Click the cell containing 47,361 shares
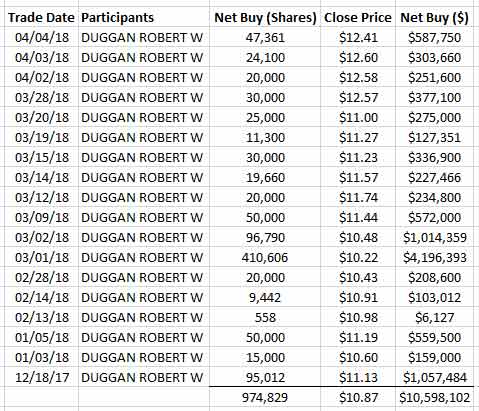This screenshot has height=411, width=479. (x=265, y=37)
